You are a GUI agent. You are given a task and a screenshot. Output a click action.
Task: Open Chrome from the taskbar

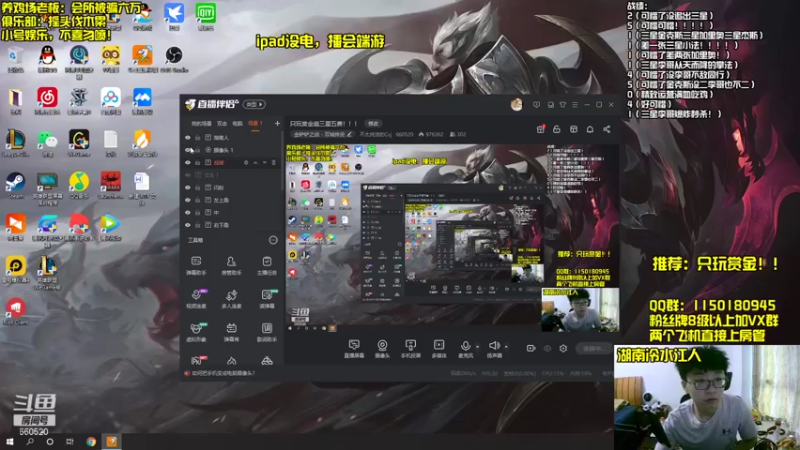coord(91,441)
